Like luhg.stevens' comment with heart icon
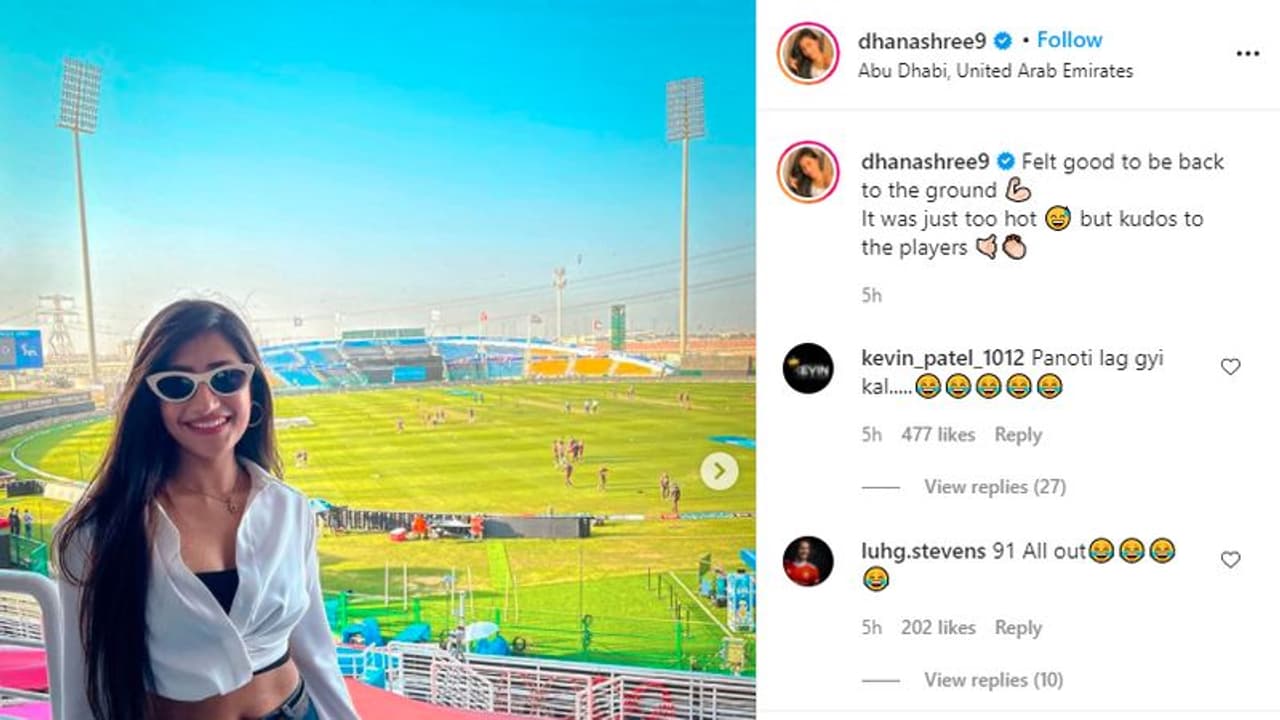Image resolution: width=1280 pixels, height=720 pixels. (1230, 560)
